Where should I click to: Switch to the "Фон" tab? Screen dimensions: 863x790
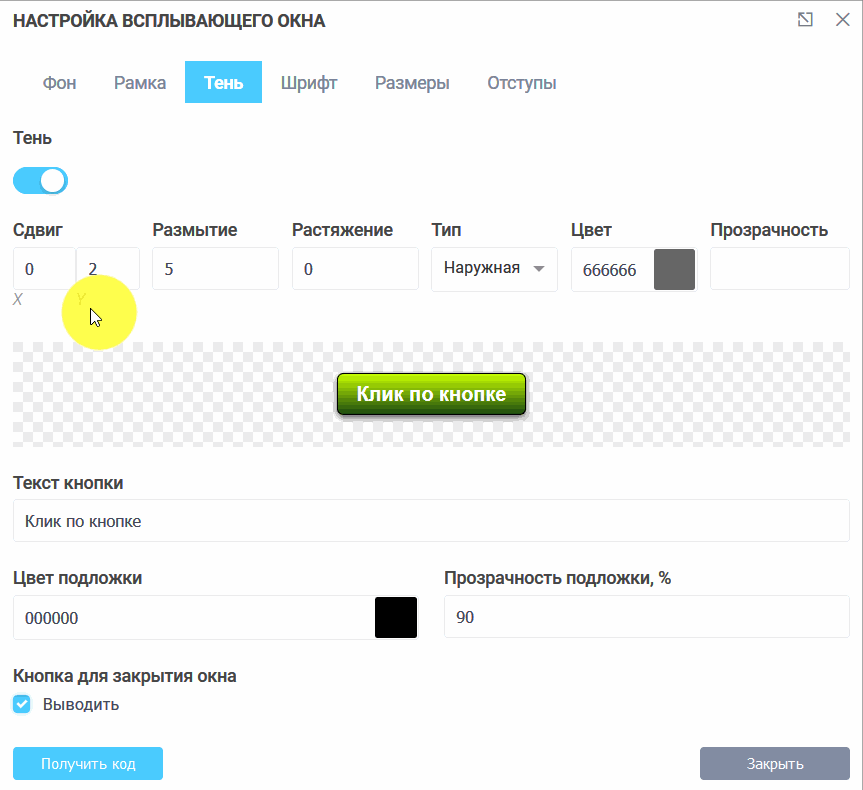[x=59, y=83]
